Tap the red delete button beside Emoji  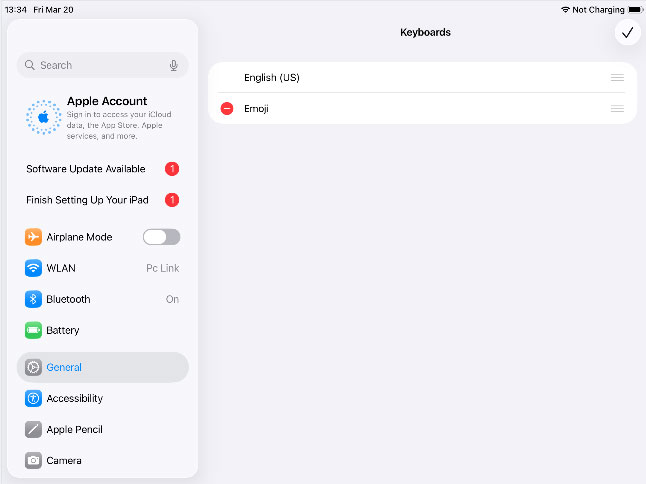(x=227, y=108)
